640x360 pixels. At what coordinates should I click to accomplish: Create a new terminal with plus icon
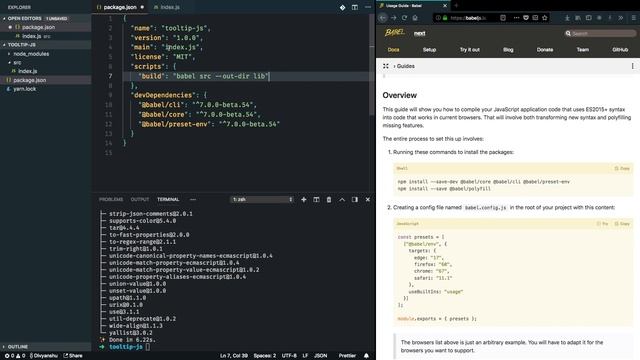tap(304, 200)
